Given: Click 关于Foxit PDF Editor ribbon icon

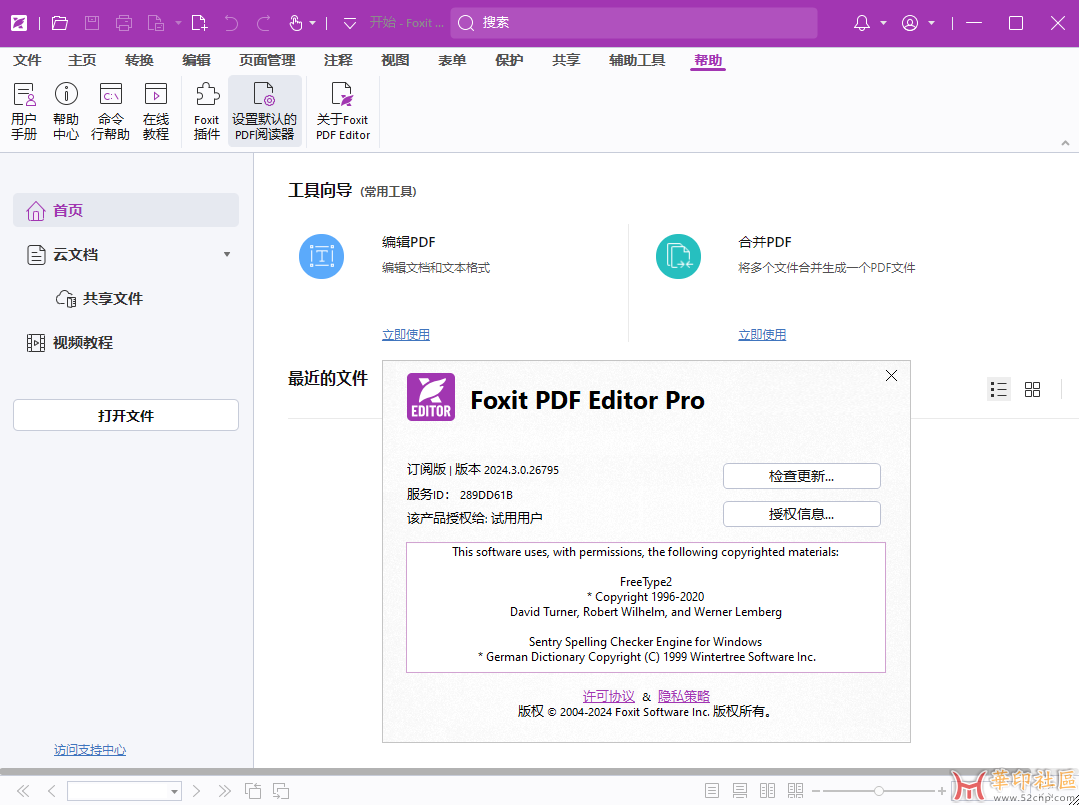Looking at the screenshot, I should click(x=343, y=111).
